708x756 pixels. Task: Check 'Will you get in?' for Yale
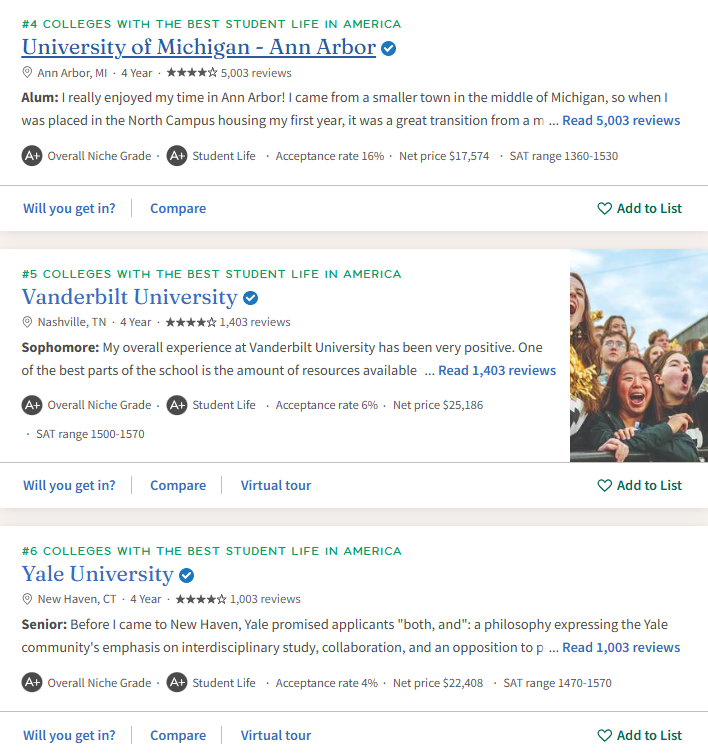69,735
